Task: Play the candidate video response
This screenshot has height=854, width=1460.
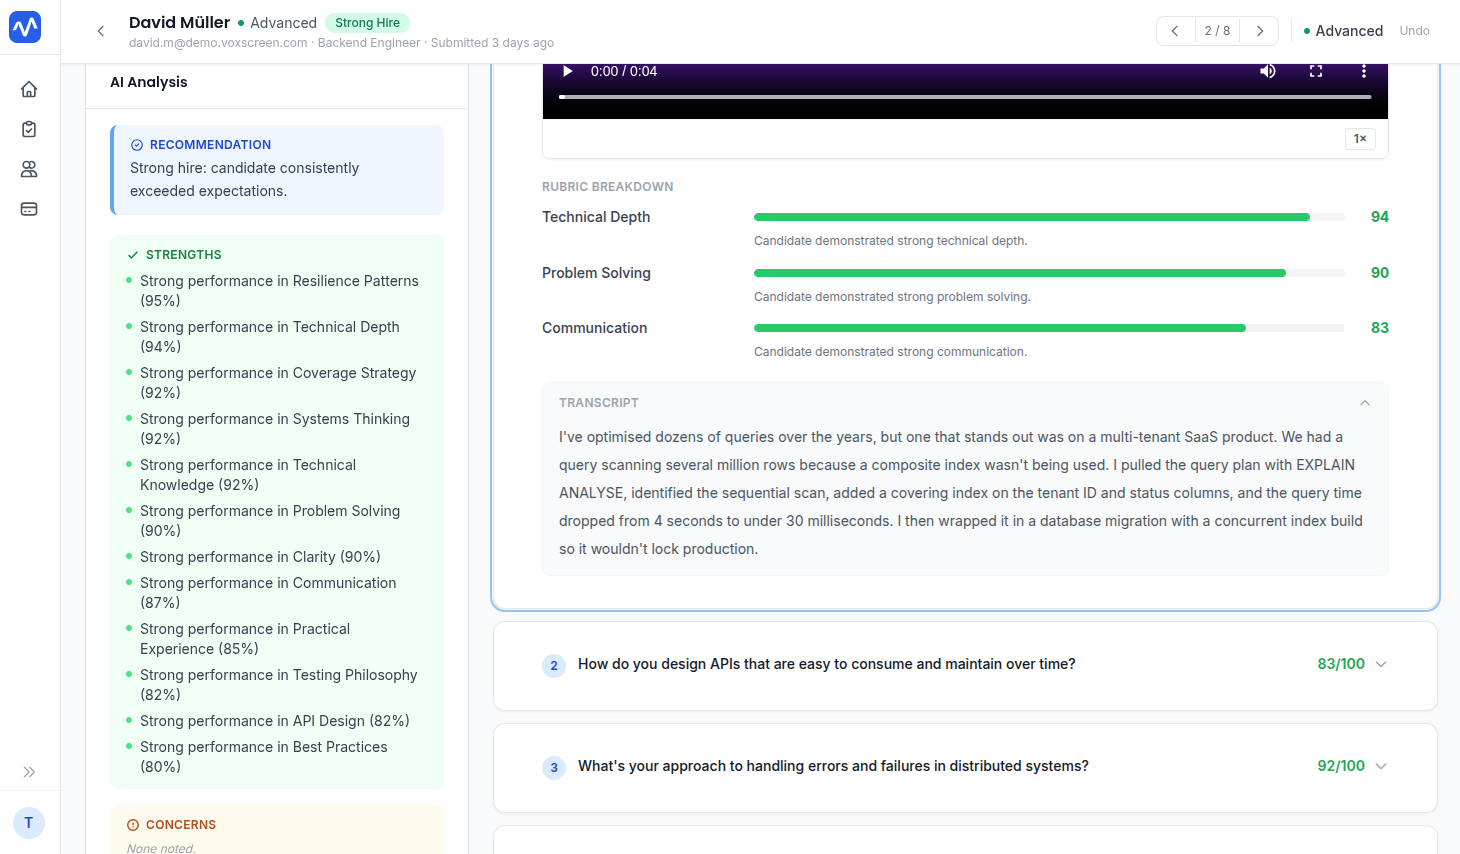Action: (567, 71)
